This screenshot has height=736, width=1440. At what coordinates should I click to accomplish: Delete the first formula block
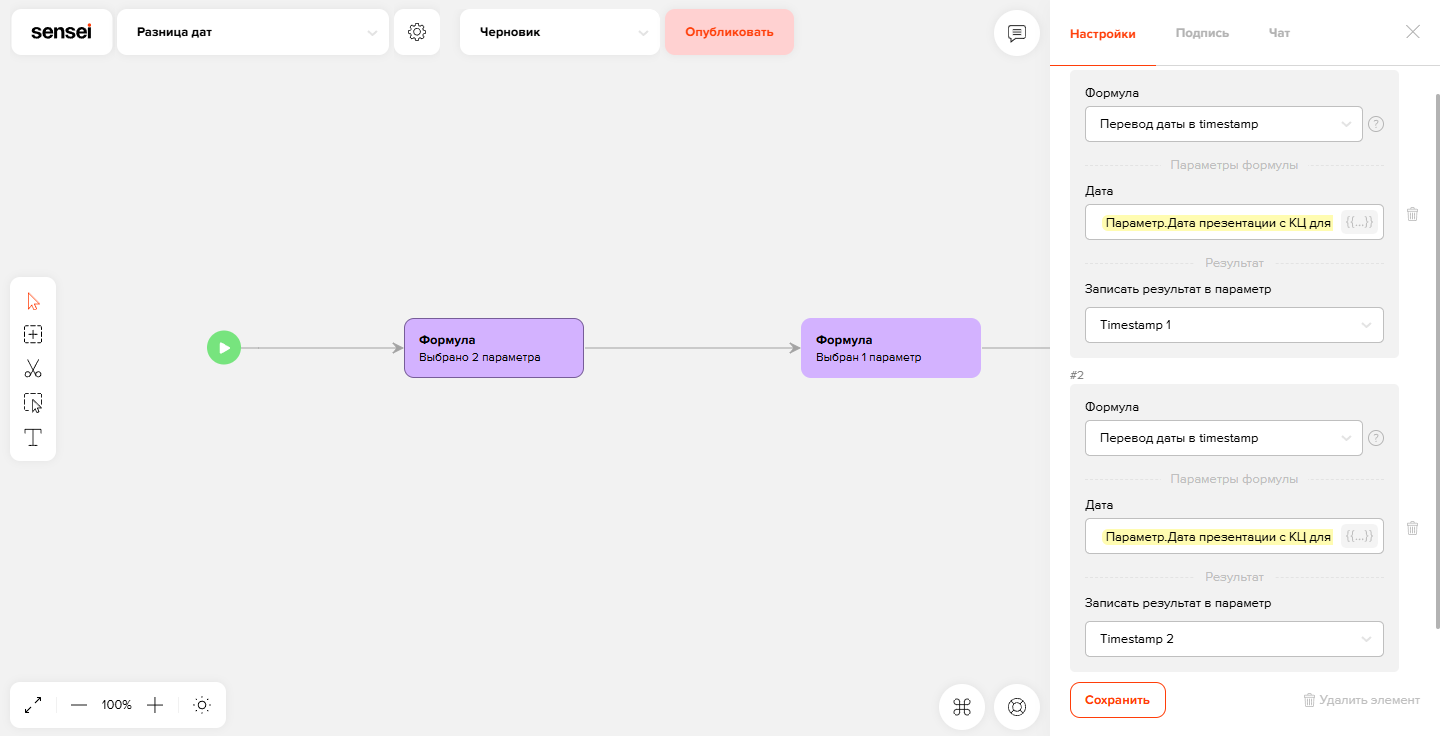tap(1412, 214)
